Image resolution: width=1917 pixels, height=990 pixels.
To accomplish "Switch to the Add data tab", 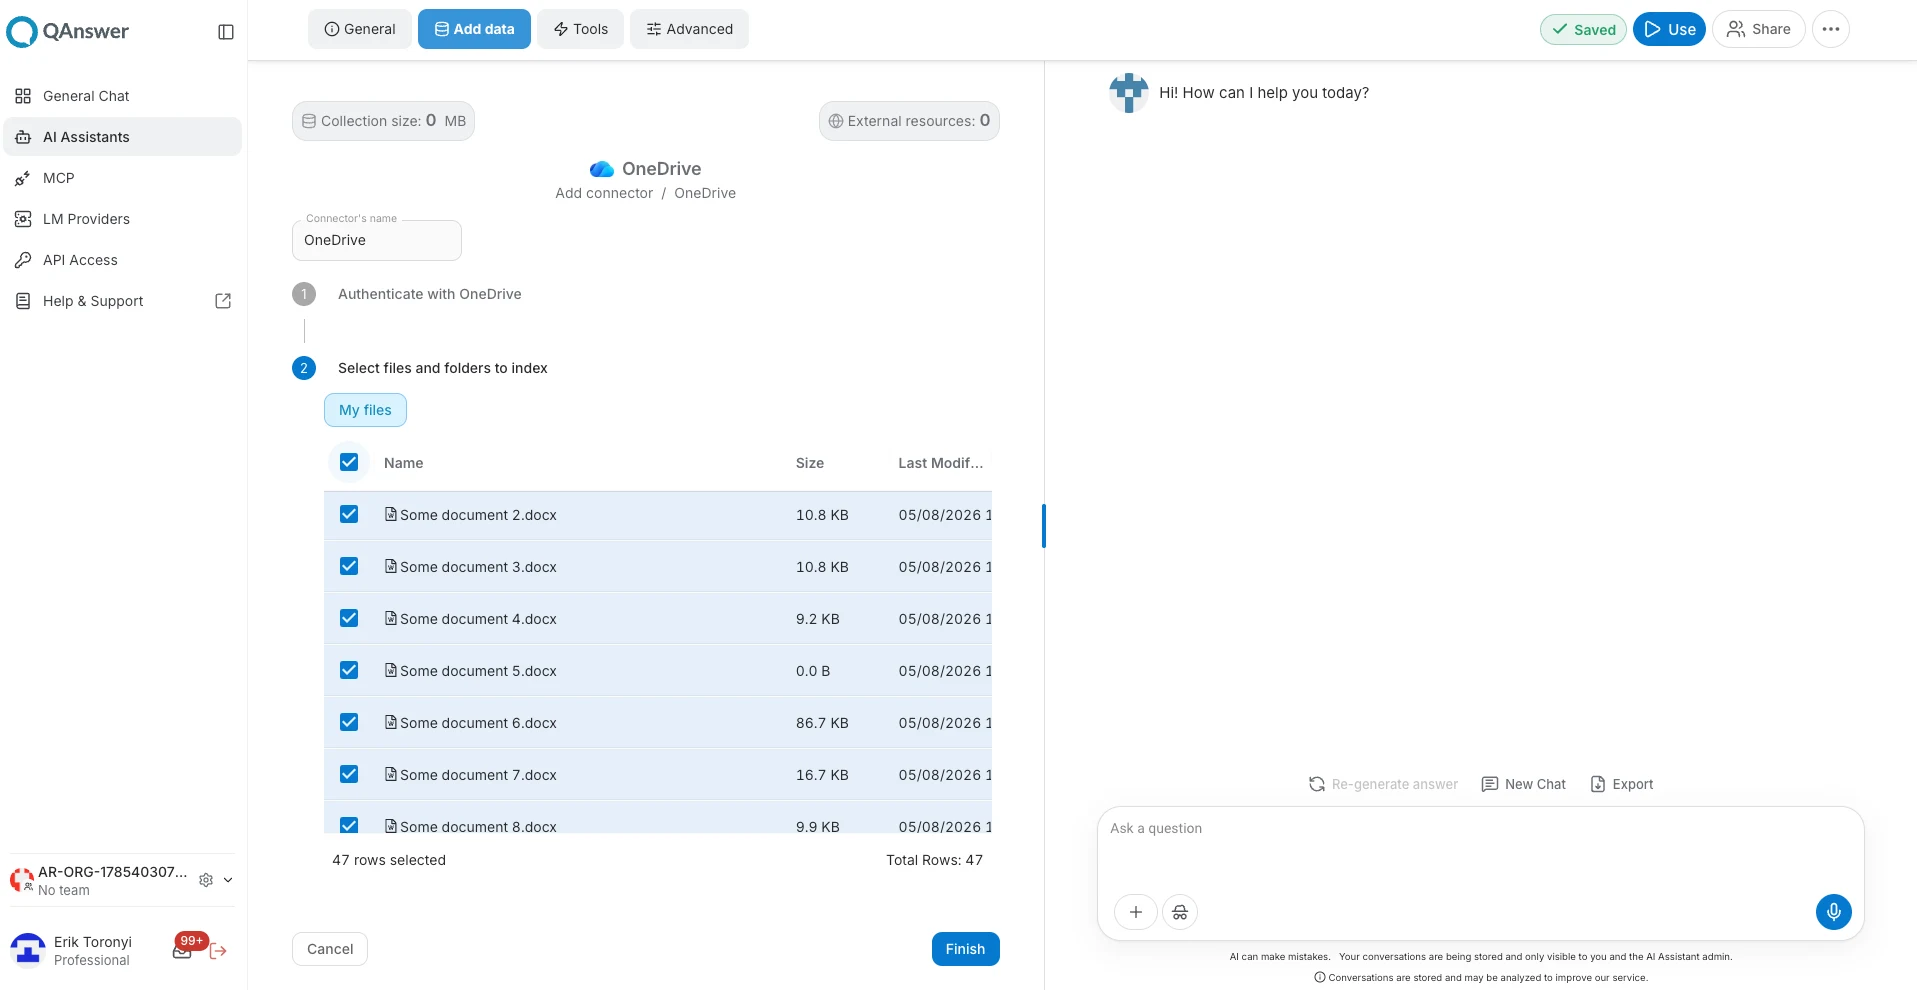I will (474, 29).
